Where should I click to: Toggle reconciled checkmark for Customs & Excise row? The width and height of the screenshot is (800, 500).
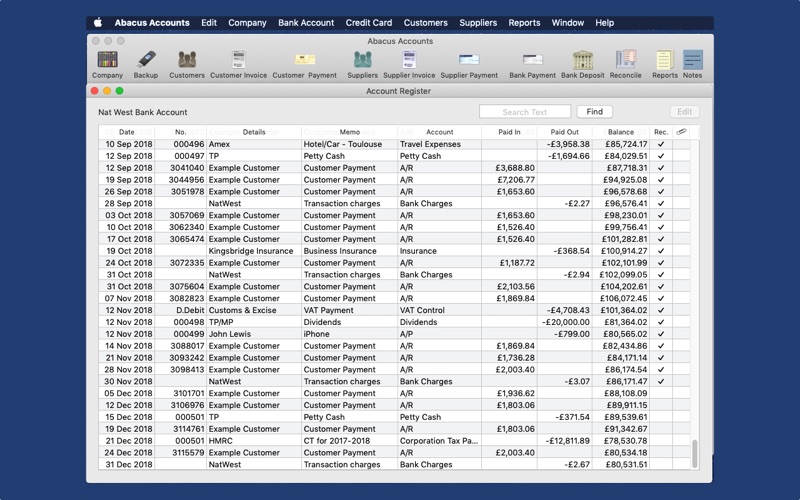point(661,310)
